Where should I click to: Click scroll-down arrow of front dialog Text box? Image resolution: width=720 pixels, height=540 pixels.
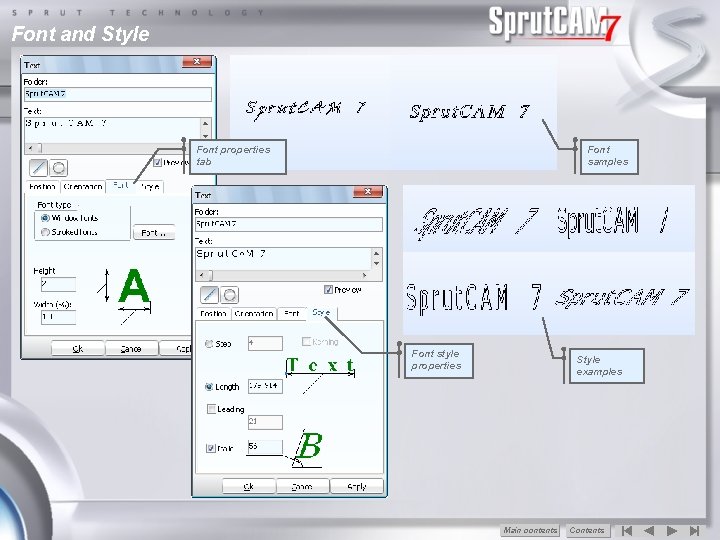(377, 264)
